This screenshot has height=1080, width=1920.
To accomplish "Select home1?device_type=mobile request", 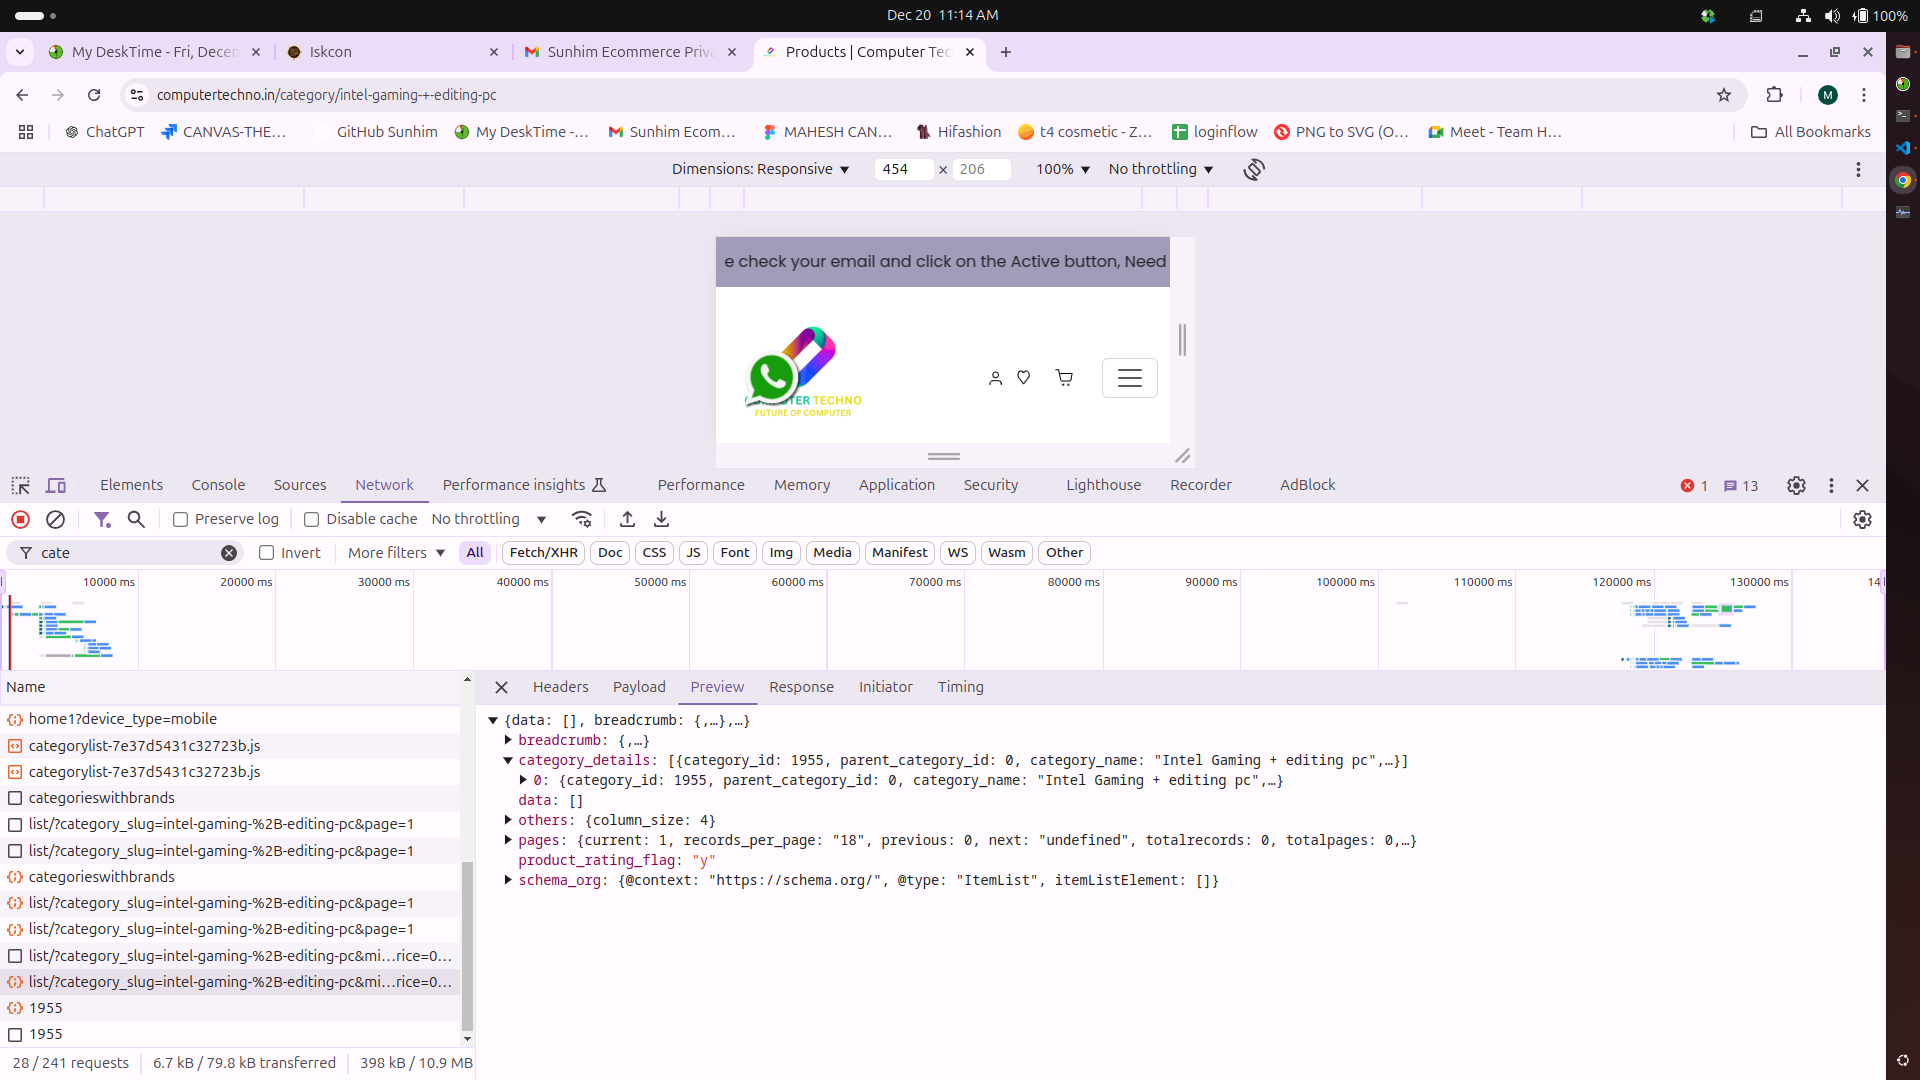I will [230, 719].
